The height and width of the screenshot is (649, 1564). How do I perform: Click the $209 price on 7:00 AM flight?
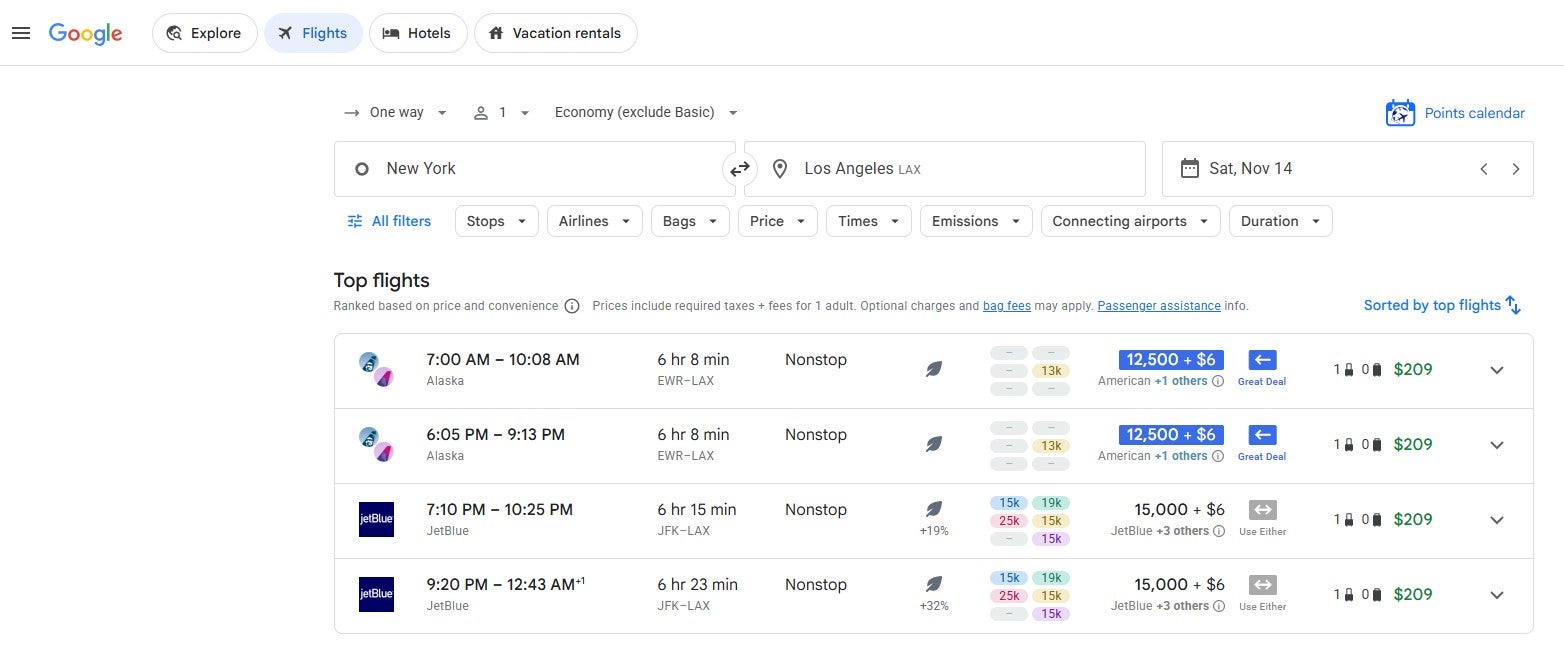(1413, 370)
